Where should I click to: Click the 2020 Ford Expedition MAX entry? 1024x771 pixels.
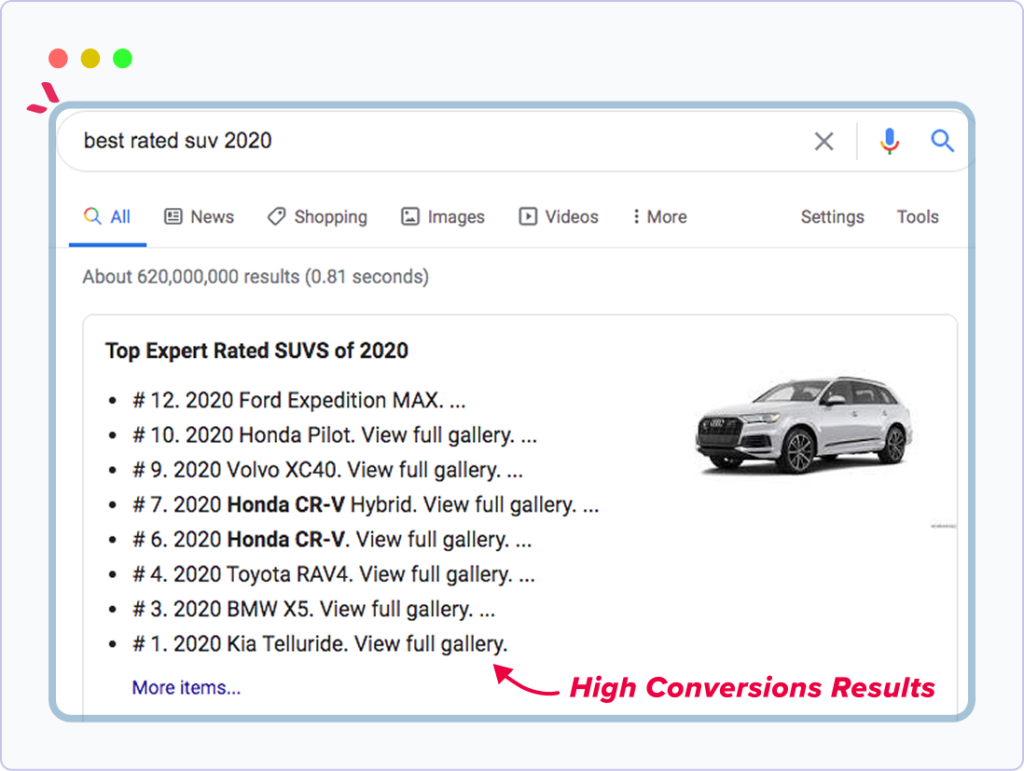coord(299,400)
